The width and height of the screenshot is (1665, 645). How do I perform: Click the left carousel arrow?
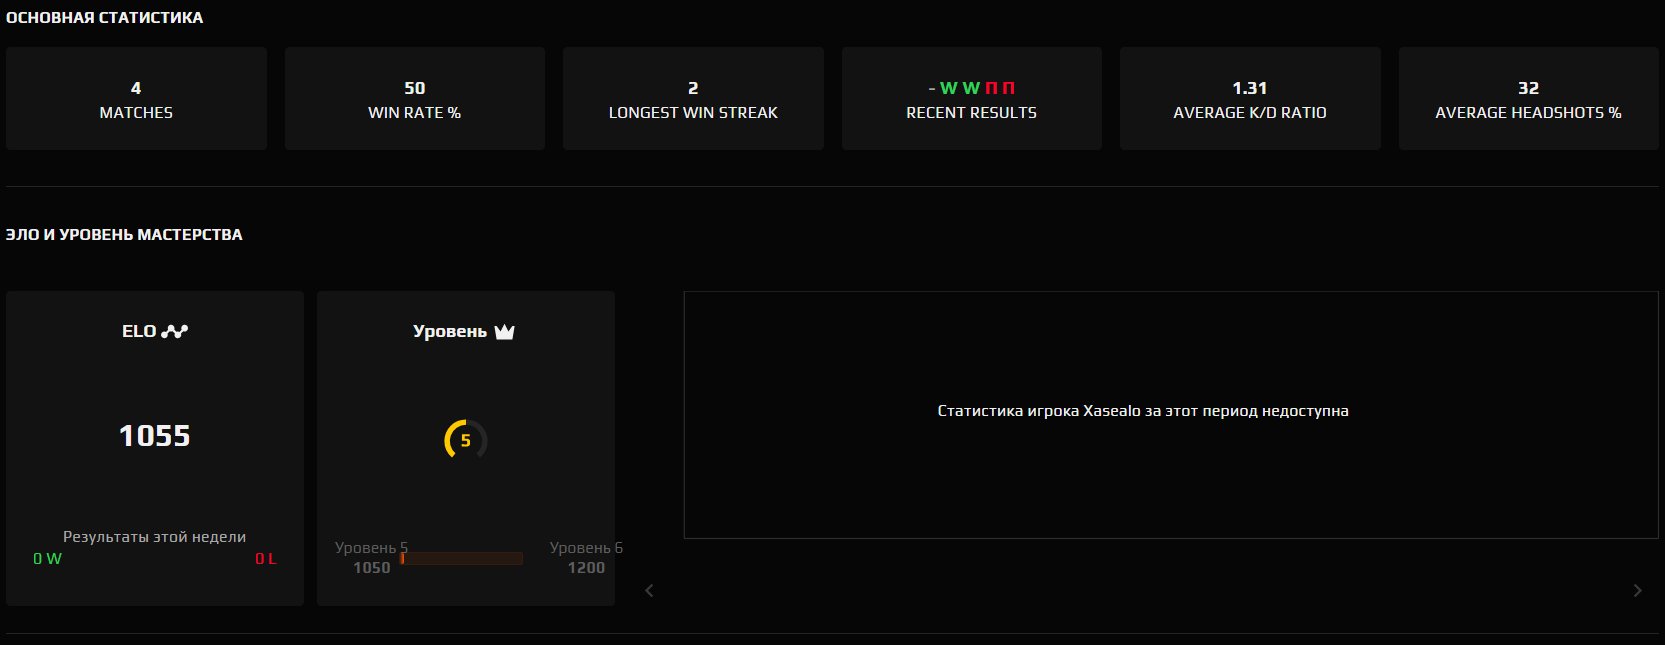[649, 591]
